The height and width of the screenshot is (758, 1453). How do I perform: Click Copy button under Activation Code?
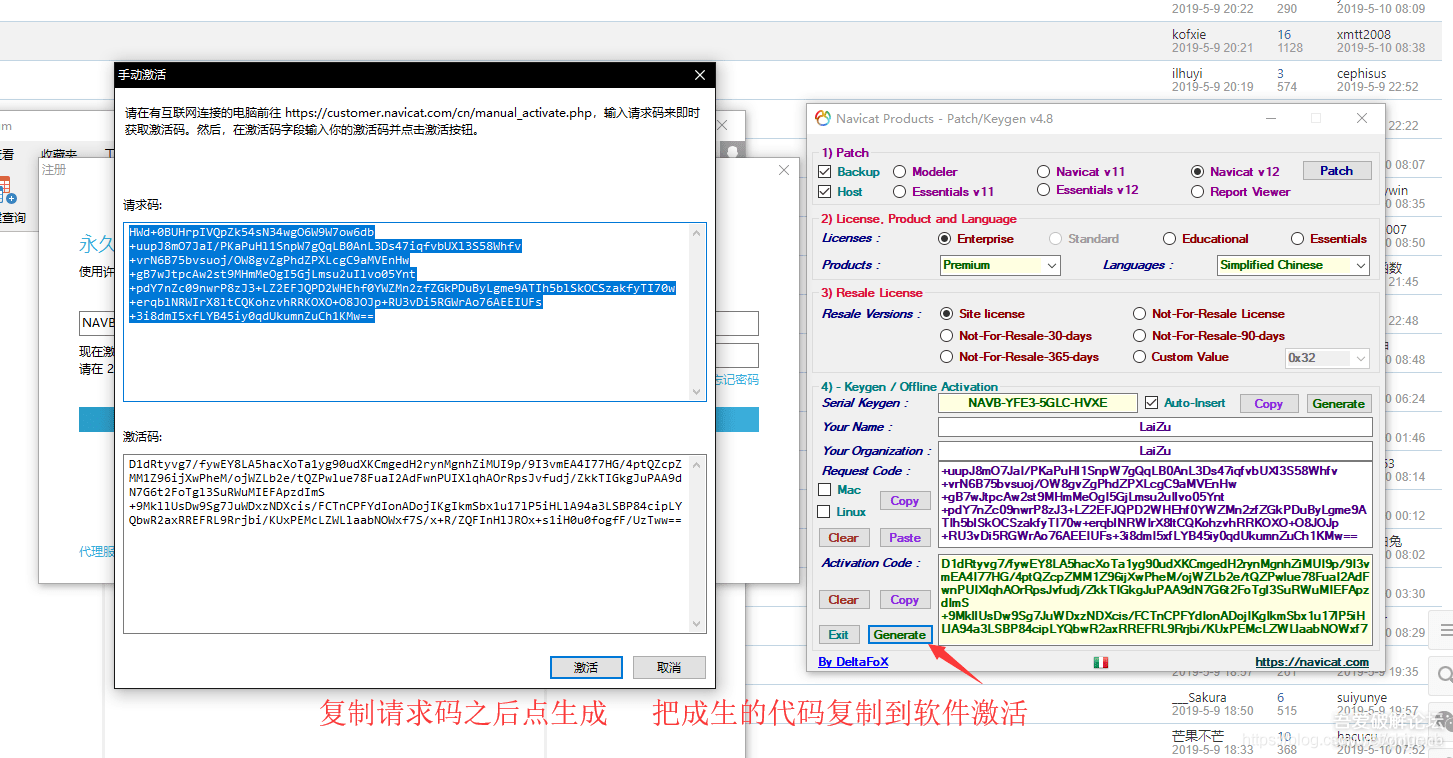[904, 600]
